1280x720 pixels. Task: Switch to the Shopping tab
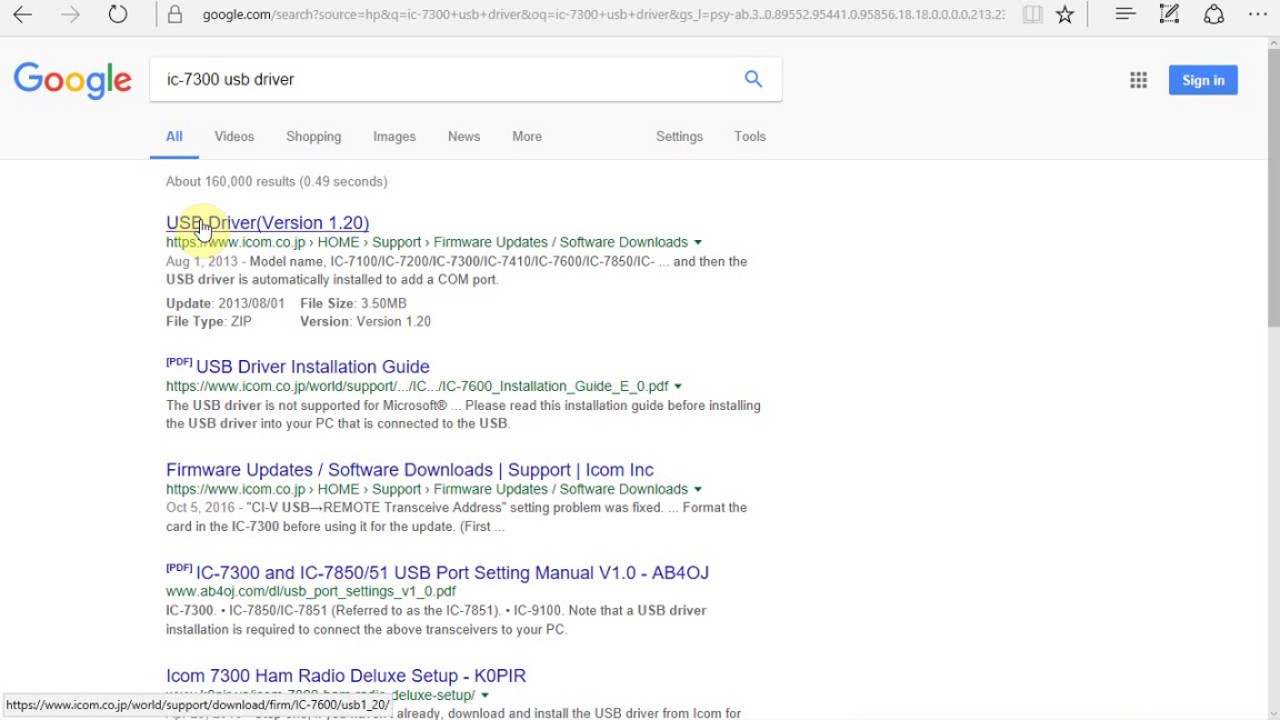[x=313, y=136]
